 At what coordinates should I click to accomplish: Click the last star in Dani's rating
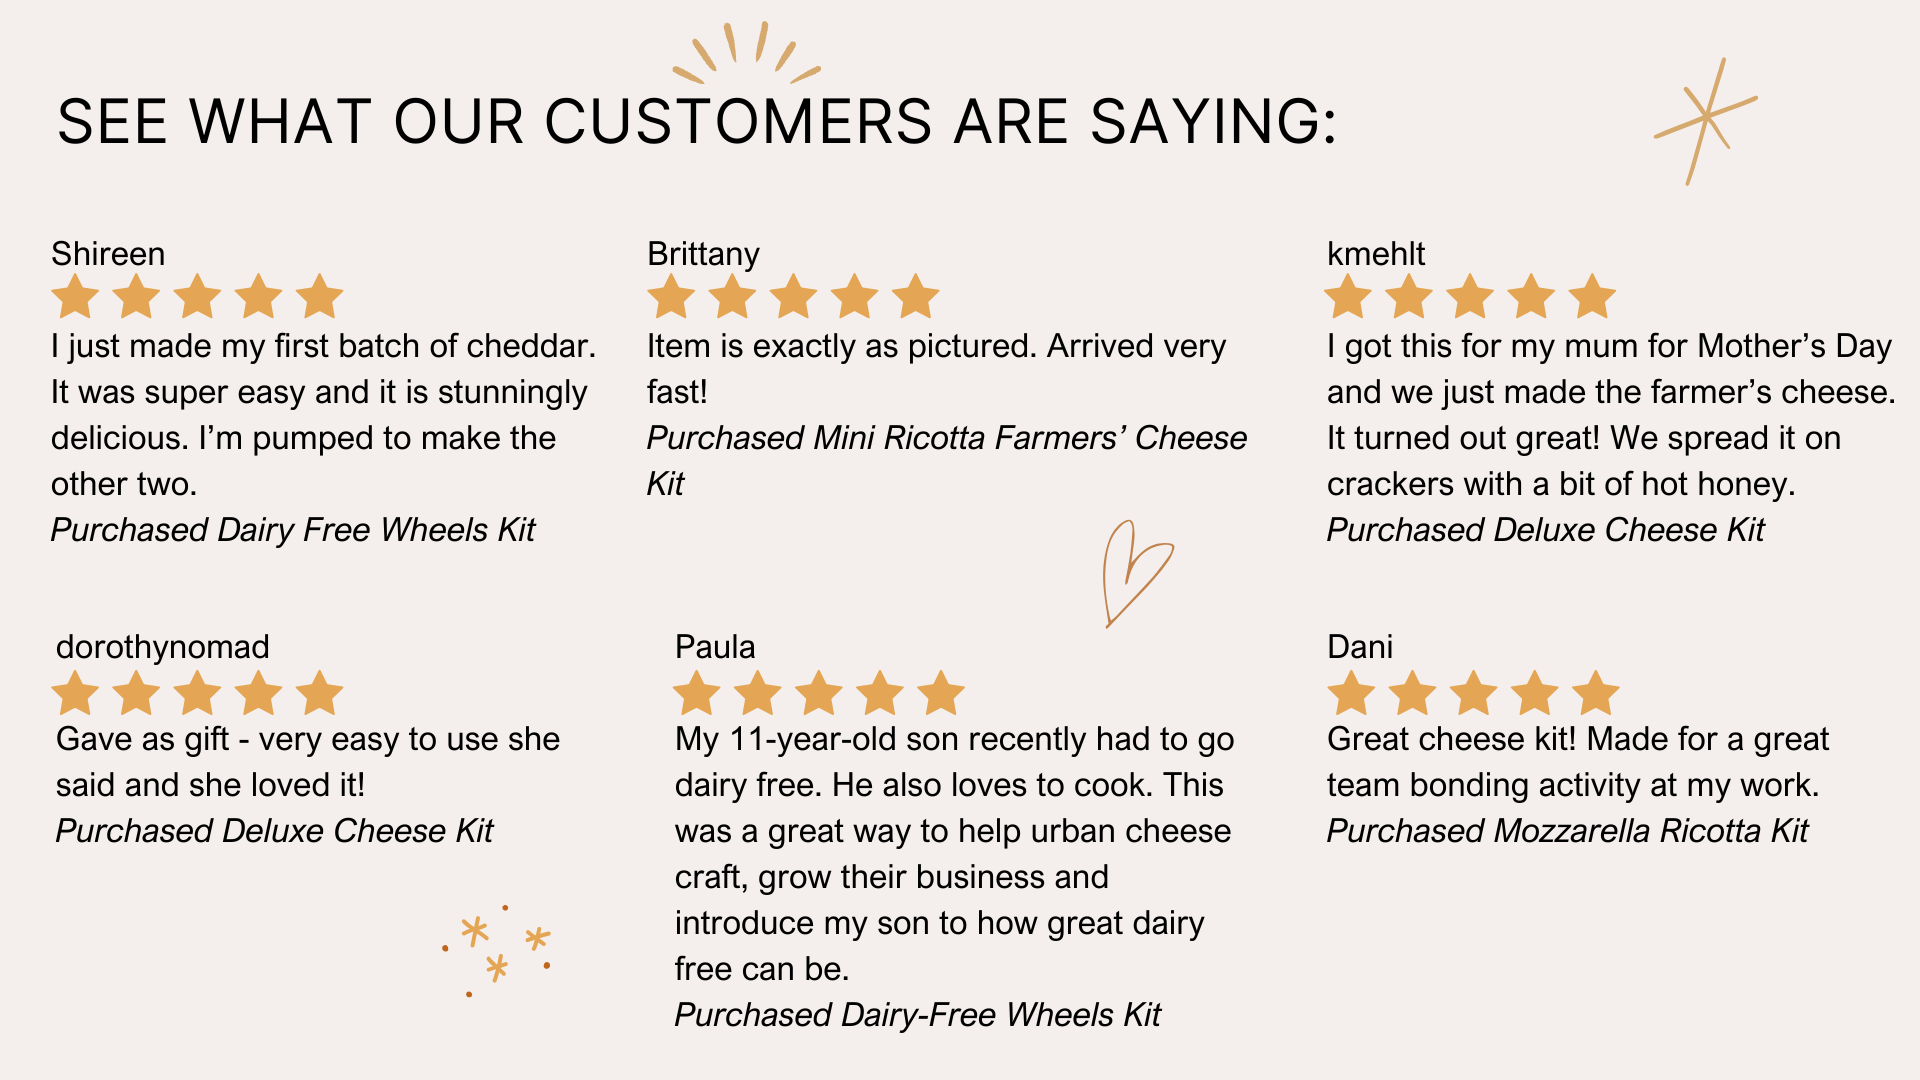point(1596,693)
